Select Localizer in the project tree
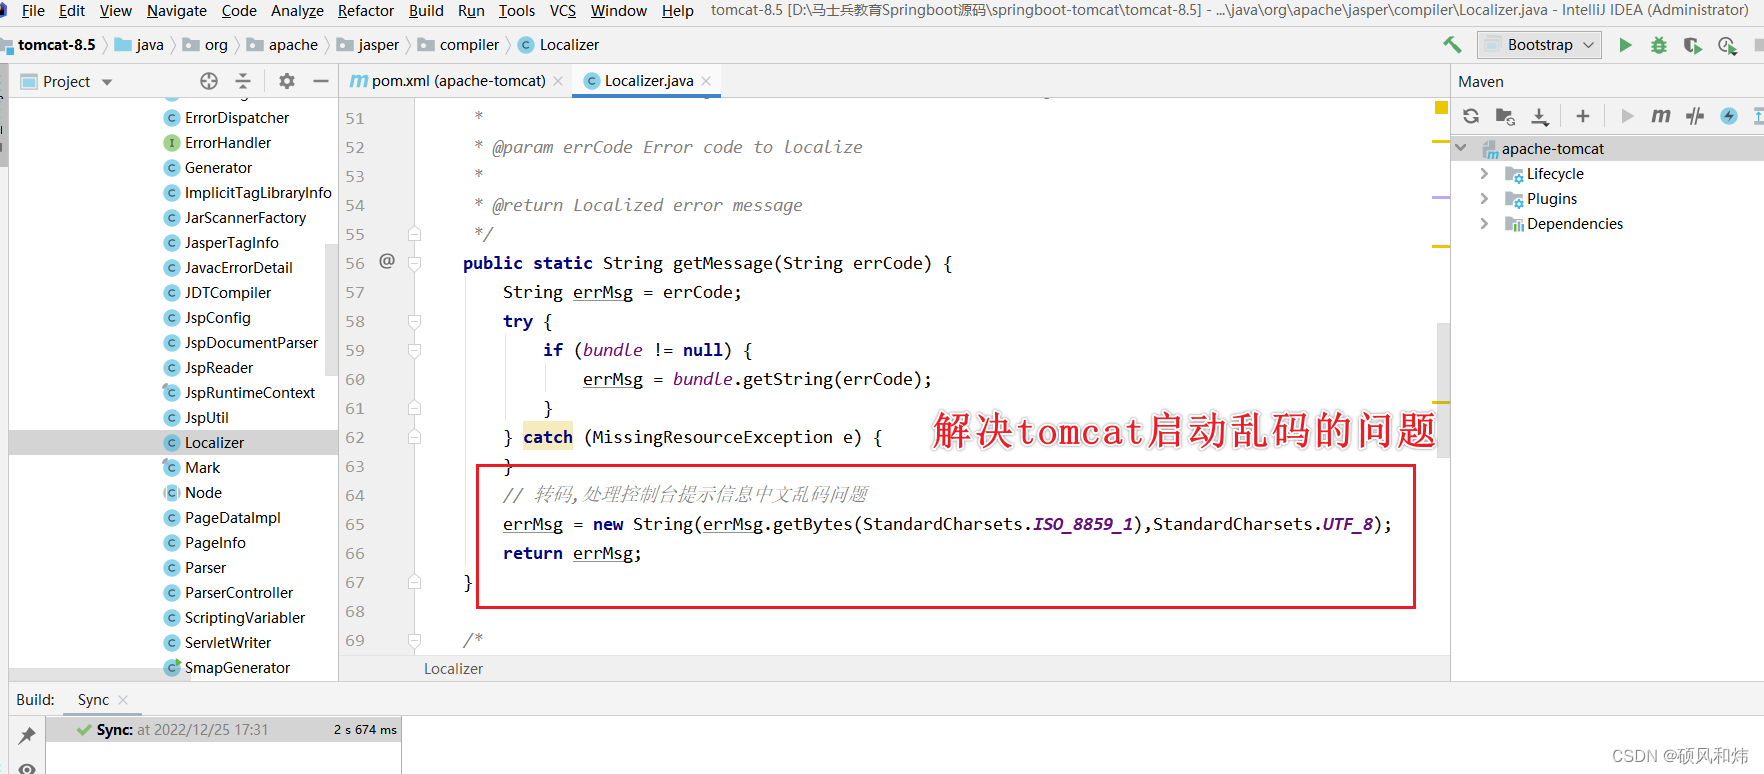Image resolution: width=1764 pixels, height=774 pixels. 214,443
